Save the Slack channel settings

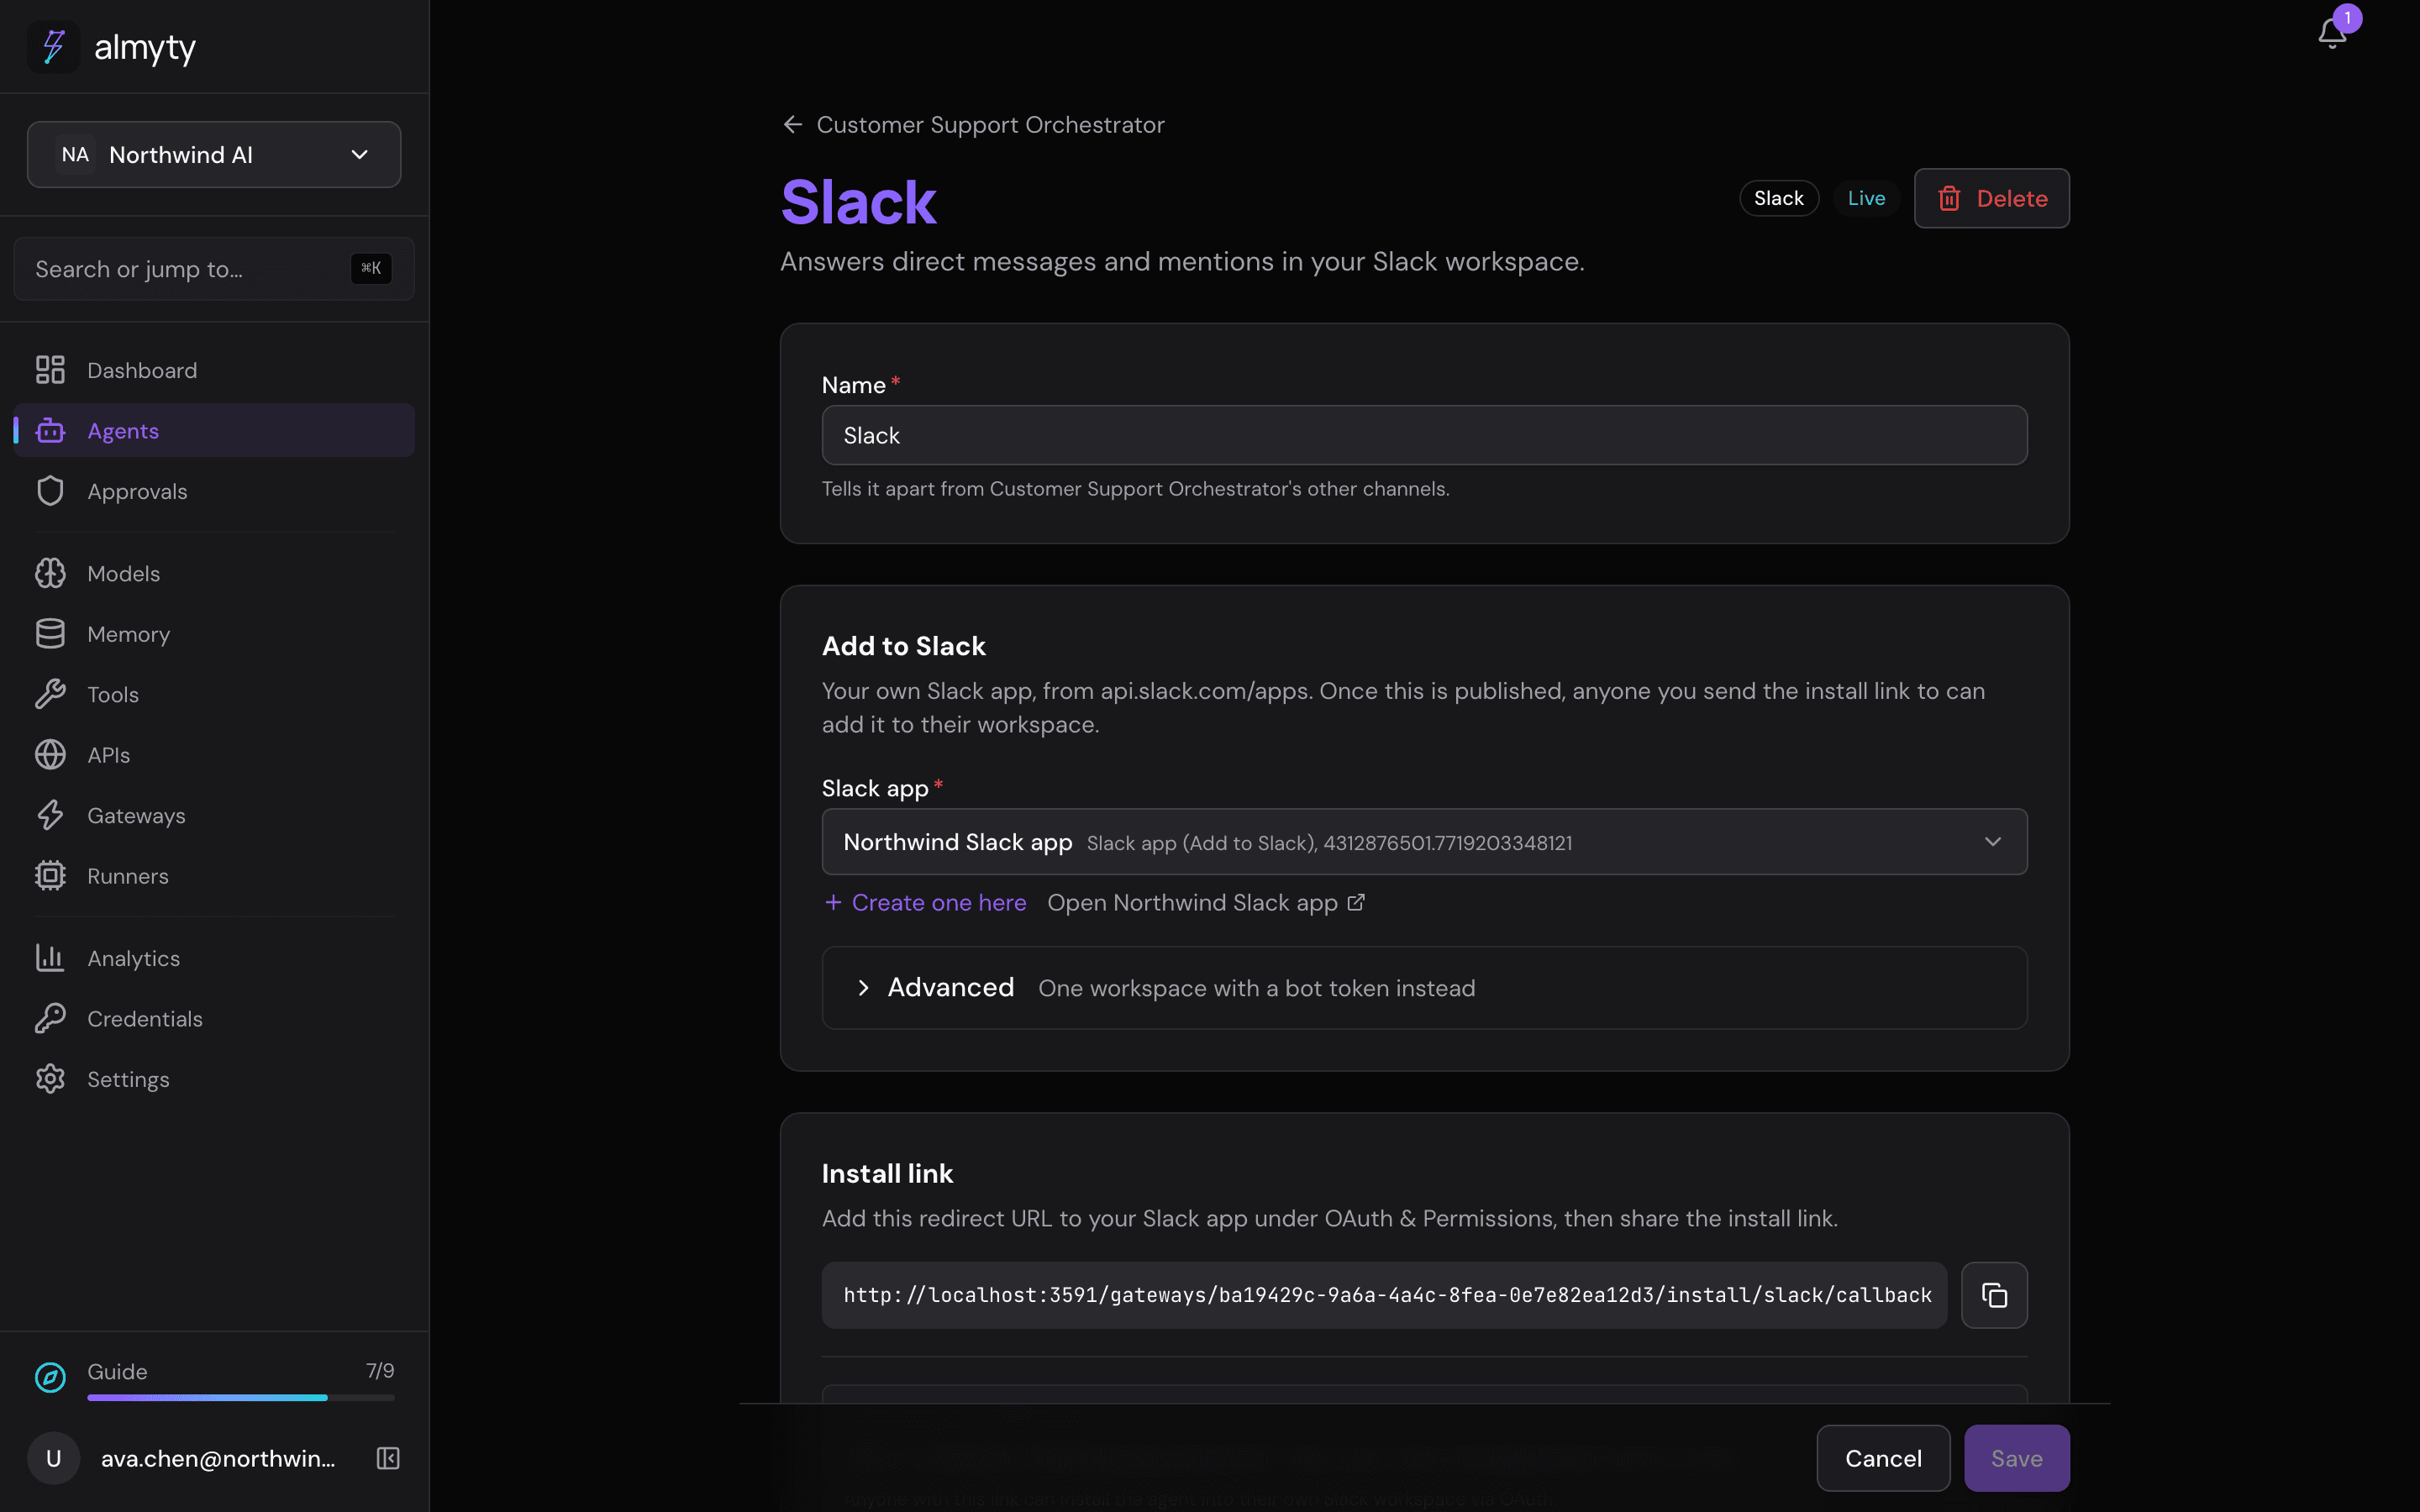point(2016,1458)
